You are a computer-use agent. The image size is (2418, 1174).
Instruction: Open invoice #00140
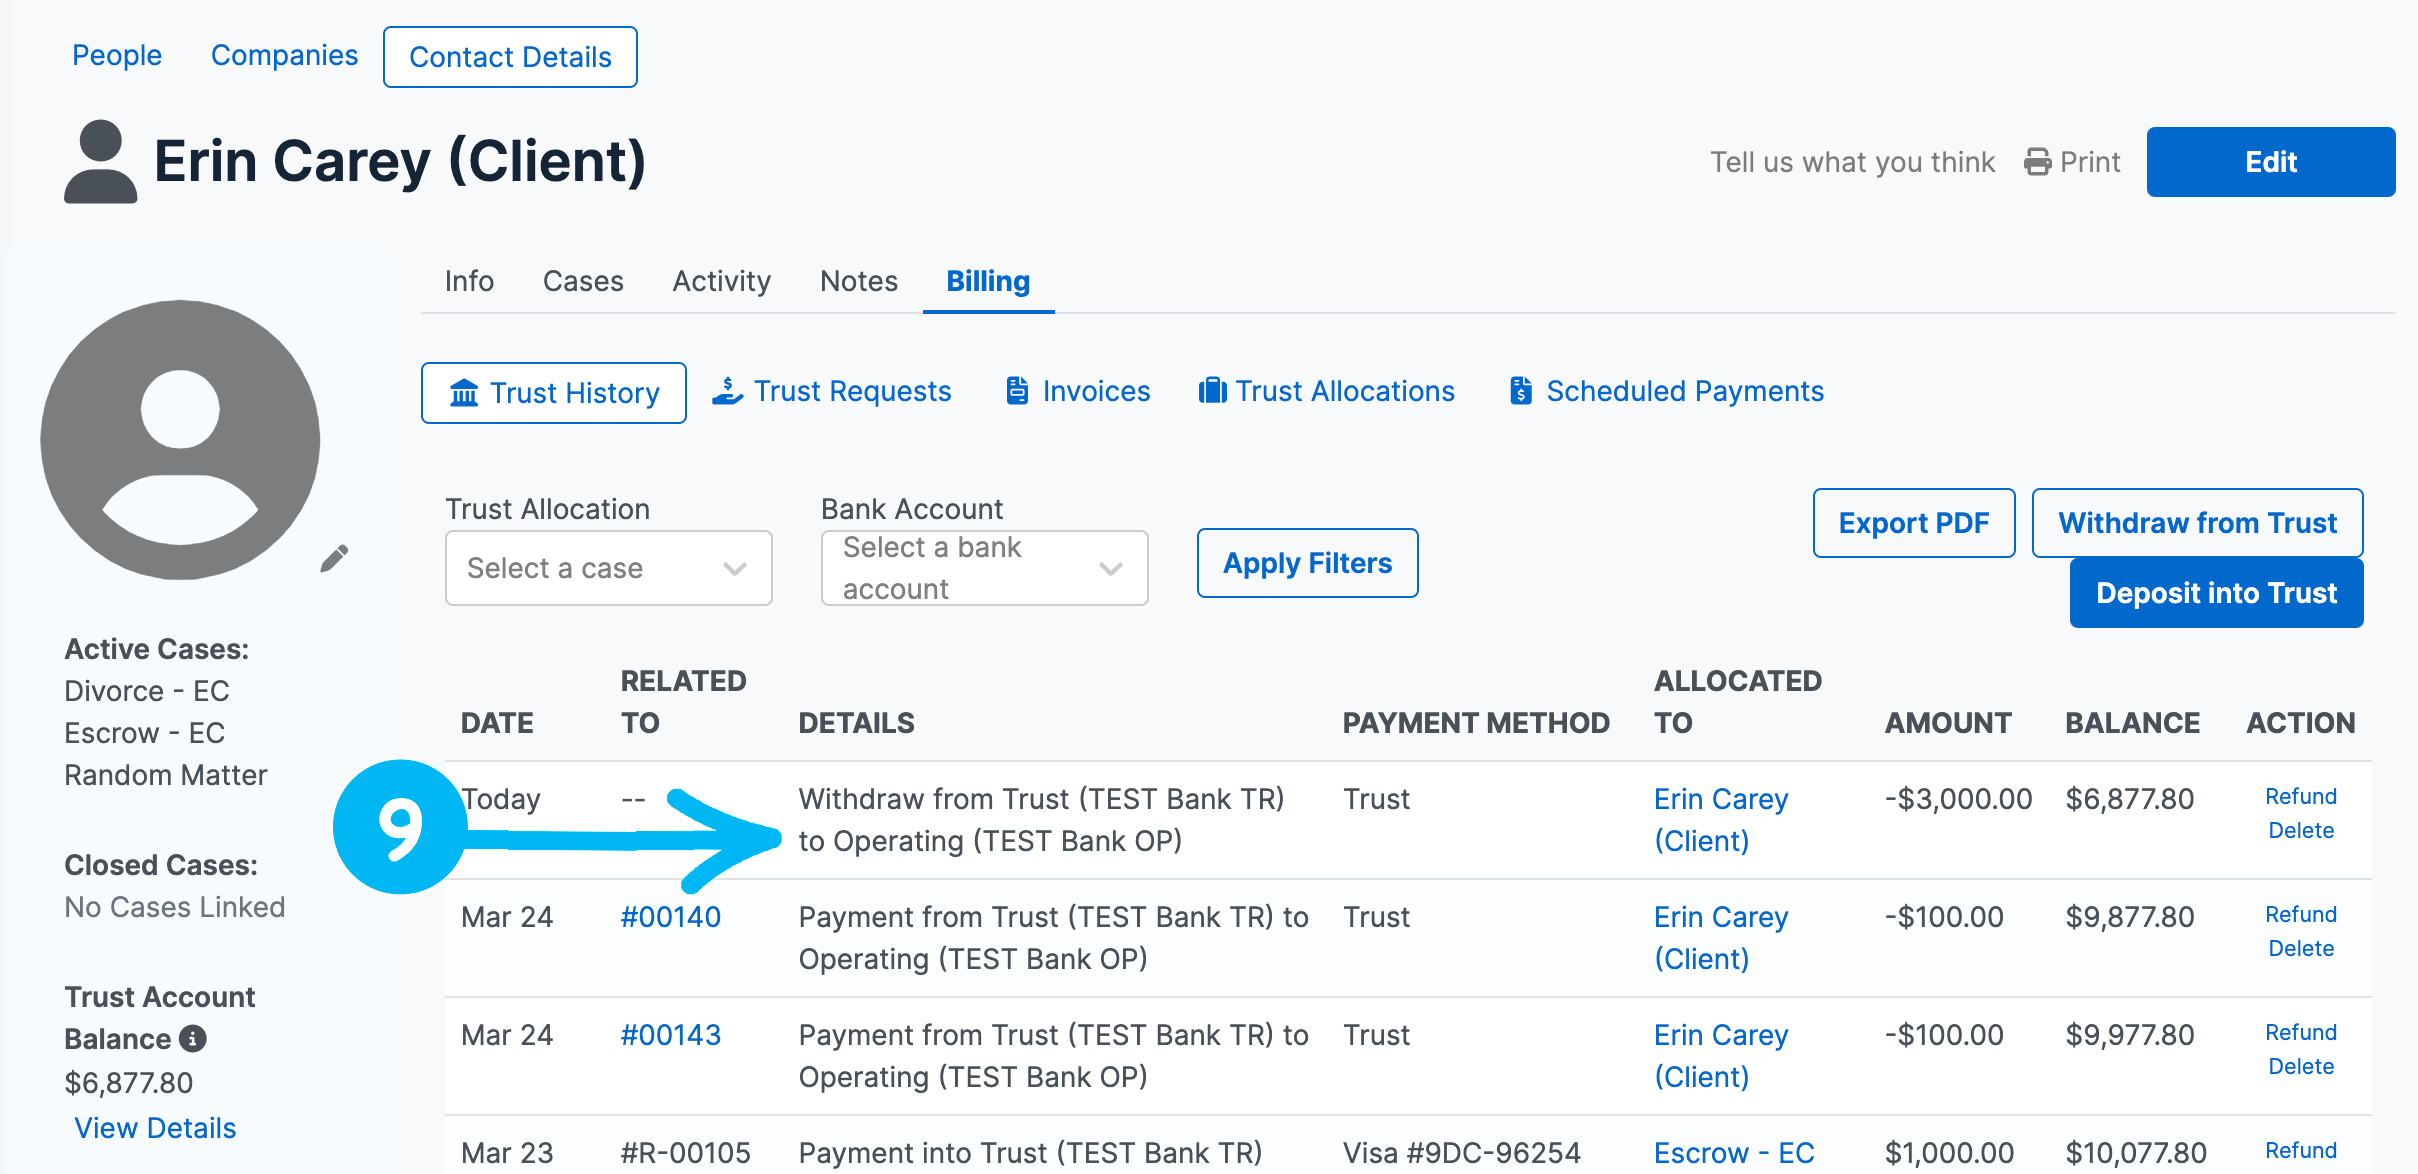[x=671, y=916]
